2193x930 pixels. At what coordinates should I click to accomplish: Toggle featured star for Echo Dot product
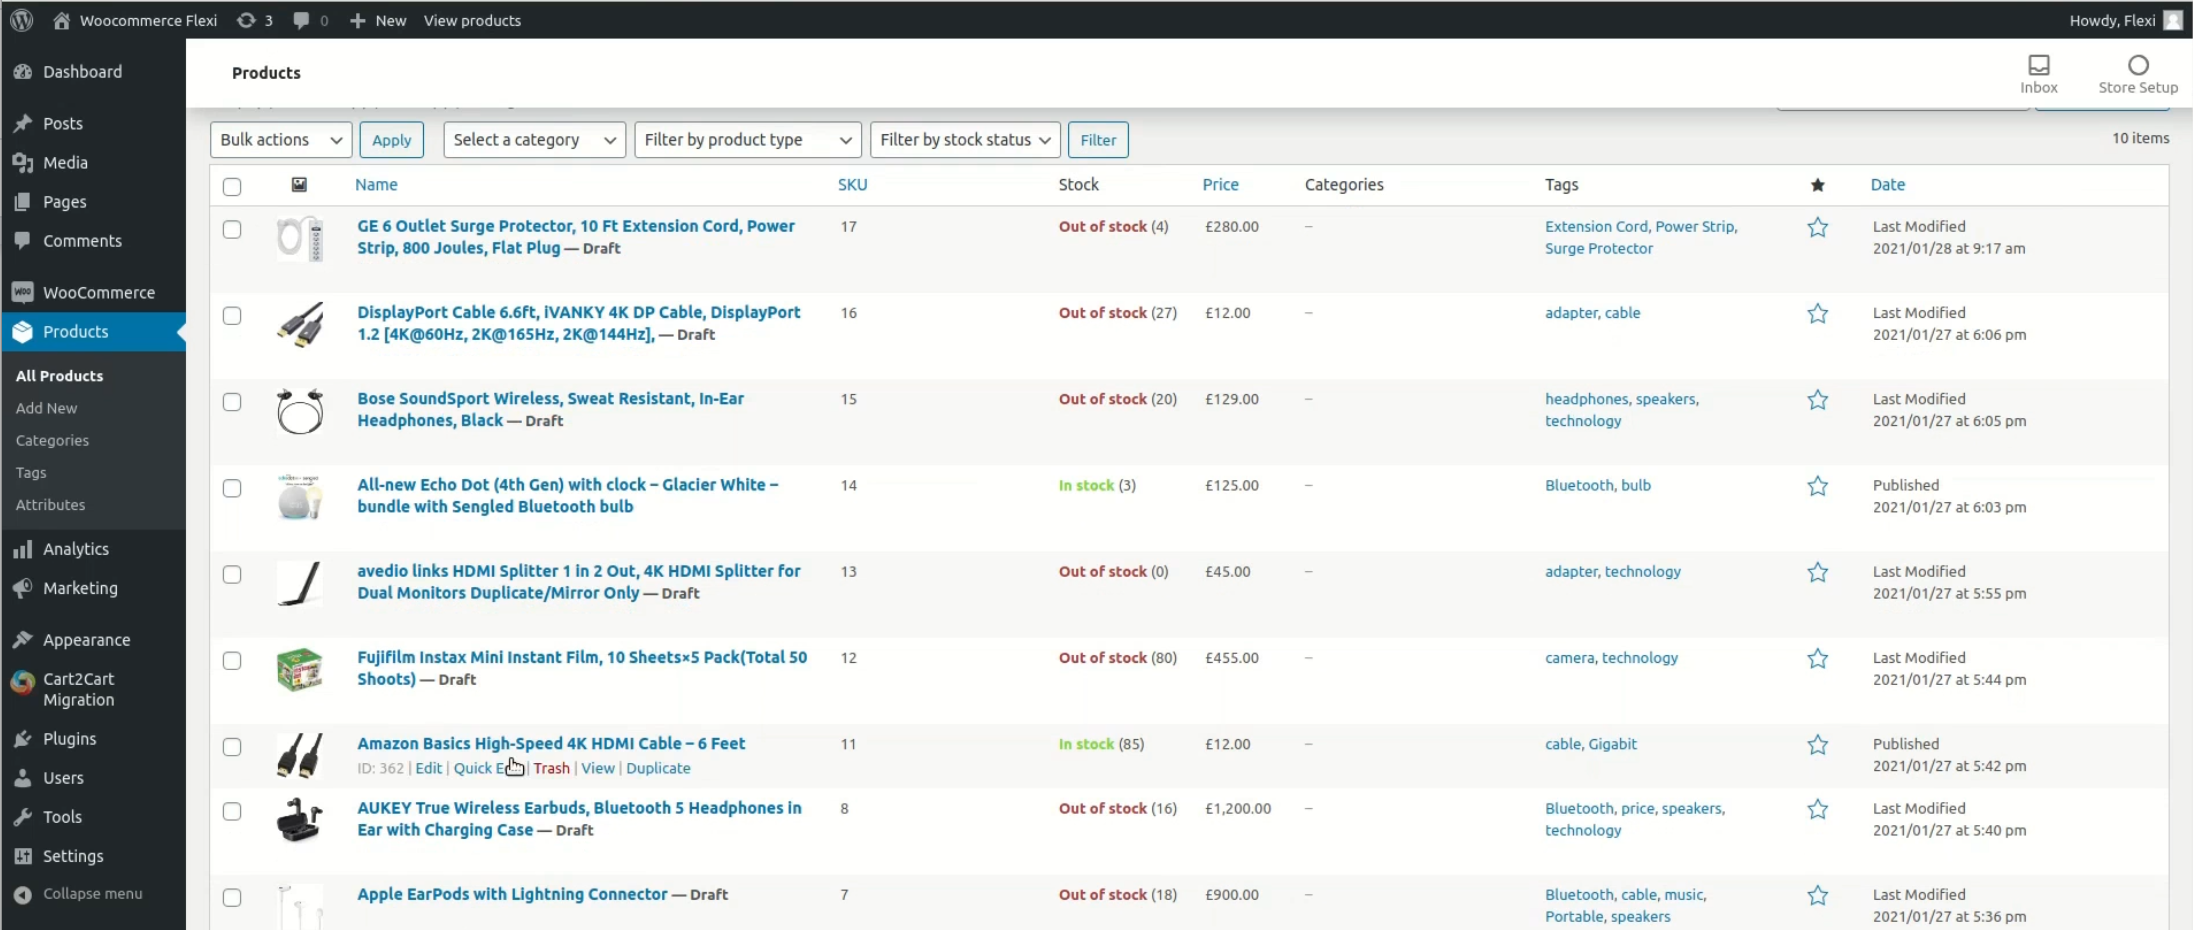coord(1817,486)
